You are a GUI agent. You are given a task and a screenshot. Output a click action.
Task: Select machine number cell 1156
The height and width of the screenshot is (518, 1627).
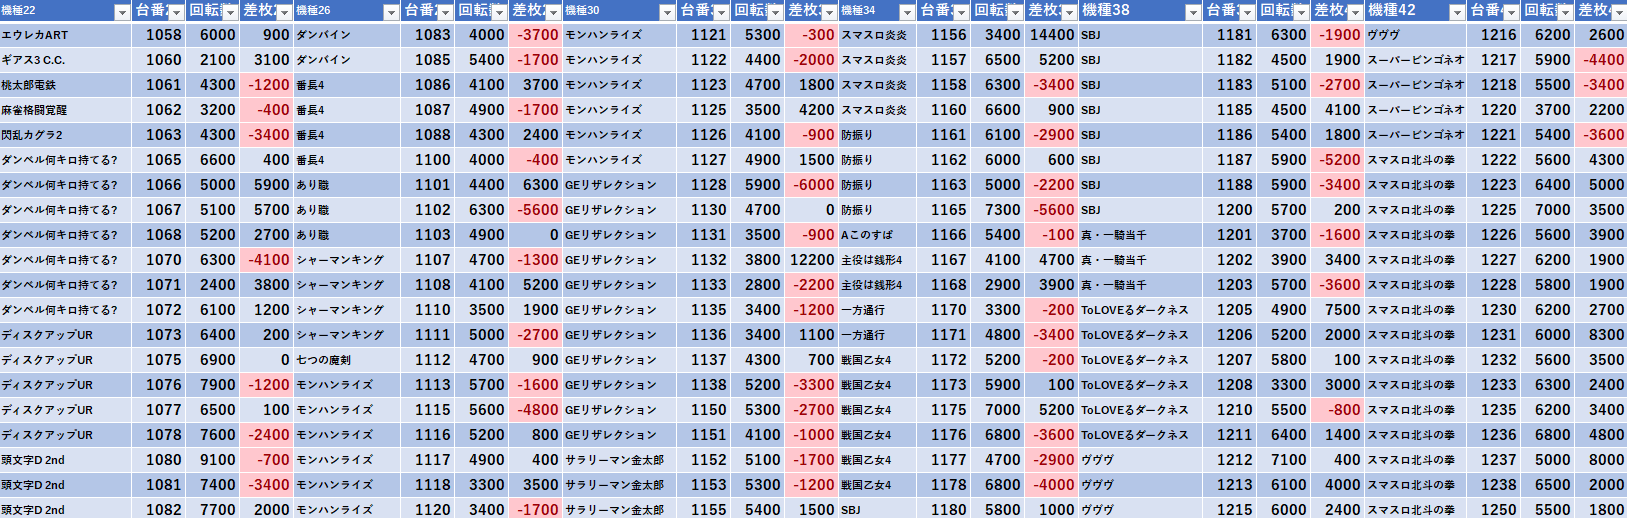tap(944, 35)
